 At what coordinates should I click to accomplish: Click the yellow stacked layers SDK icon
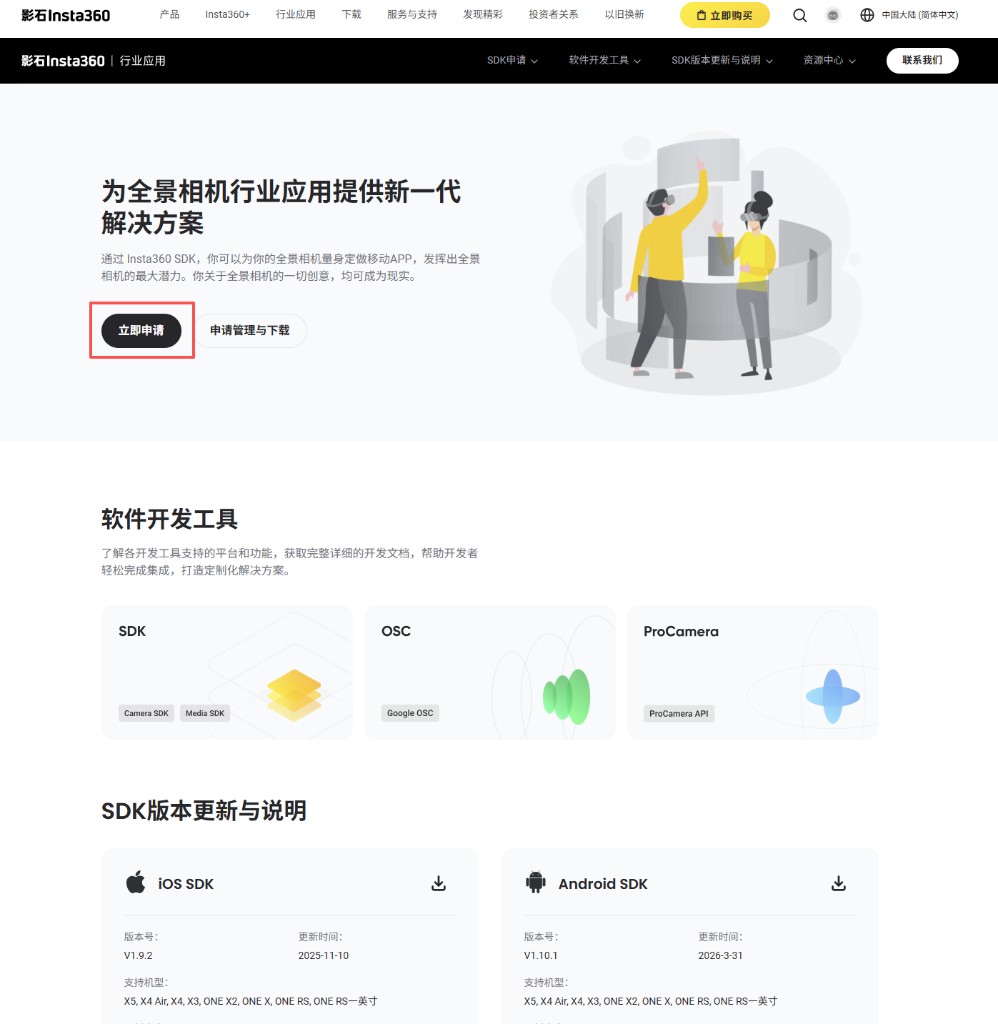coord(295,695)
